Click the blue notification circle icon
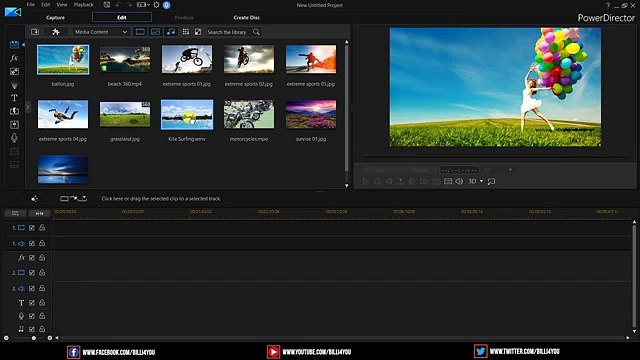 point(167,5)
